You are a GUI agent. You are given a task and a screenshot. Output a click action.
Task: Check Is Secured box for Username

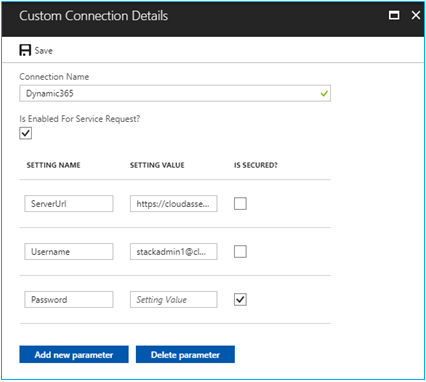(240, 251)
